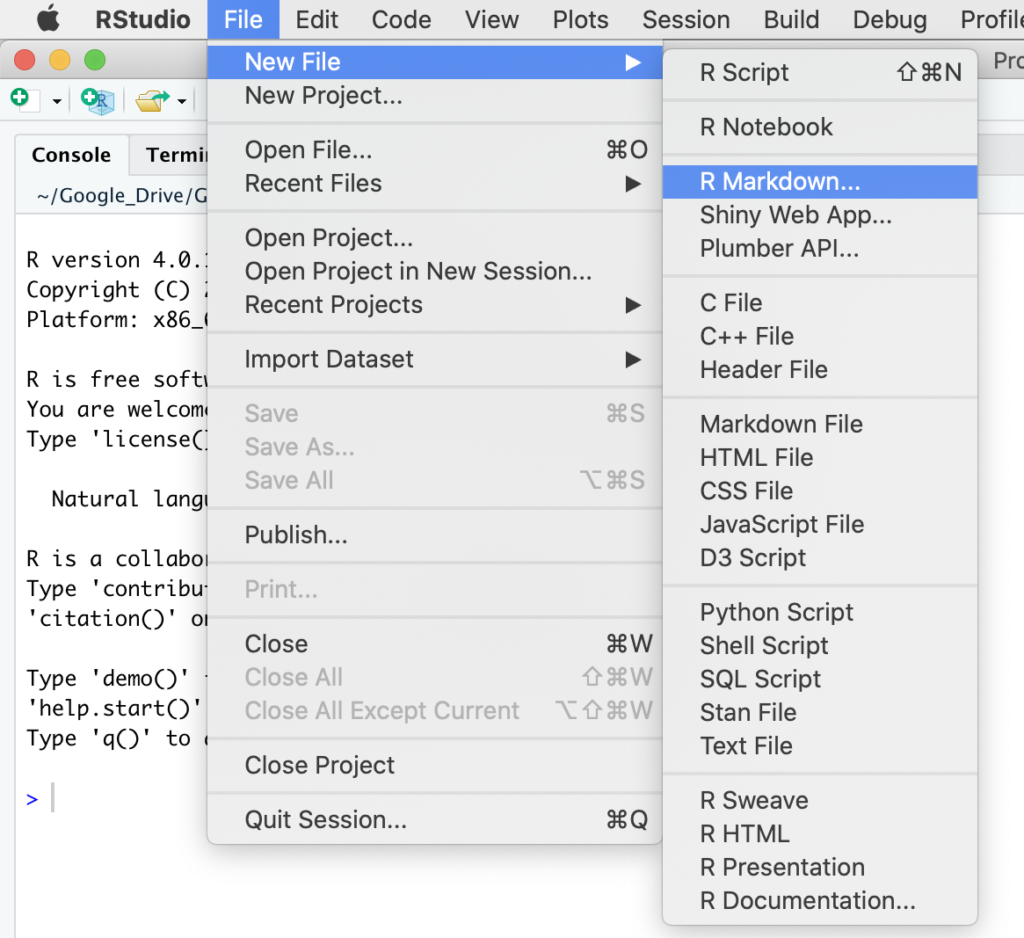This screenshot has width=1024, height=938.
Task: Create a new SQL Script
Action: click(x=820, y=679)
